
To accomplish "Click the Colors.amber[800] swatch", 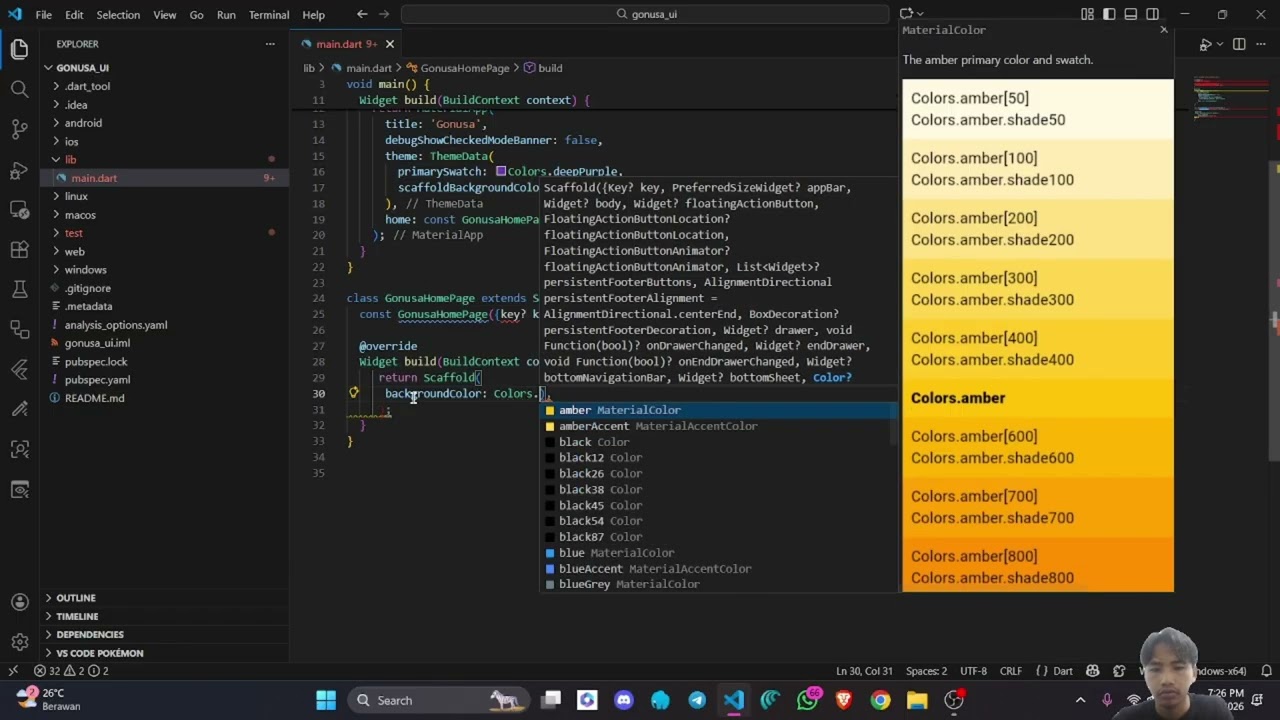I will click(1038, 567).
